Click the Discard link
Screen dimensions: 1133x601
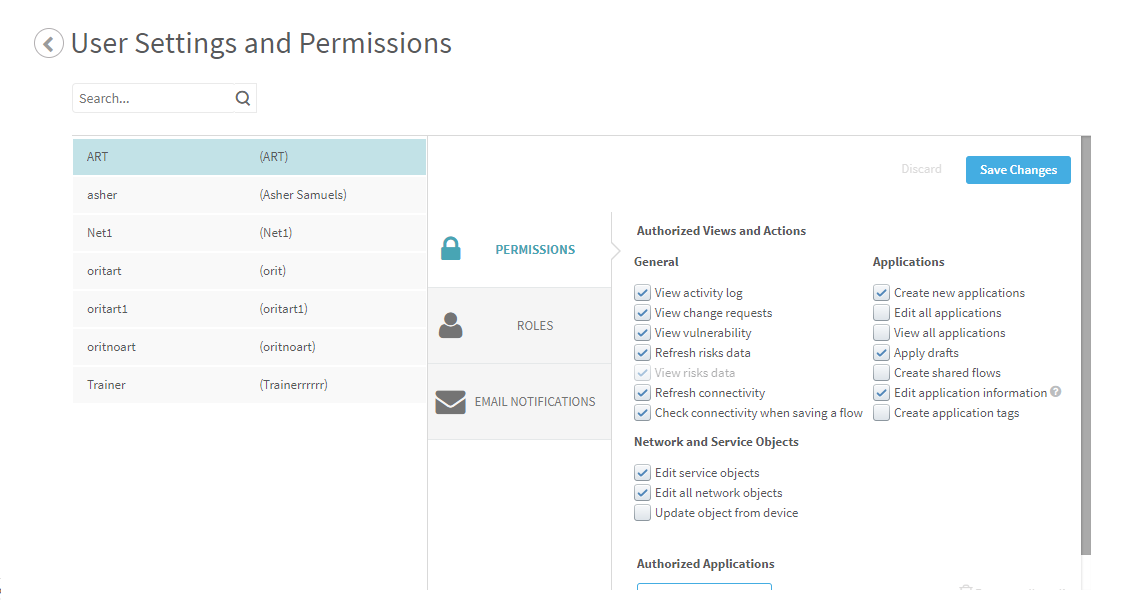[x=921, y=170]
